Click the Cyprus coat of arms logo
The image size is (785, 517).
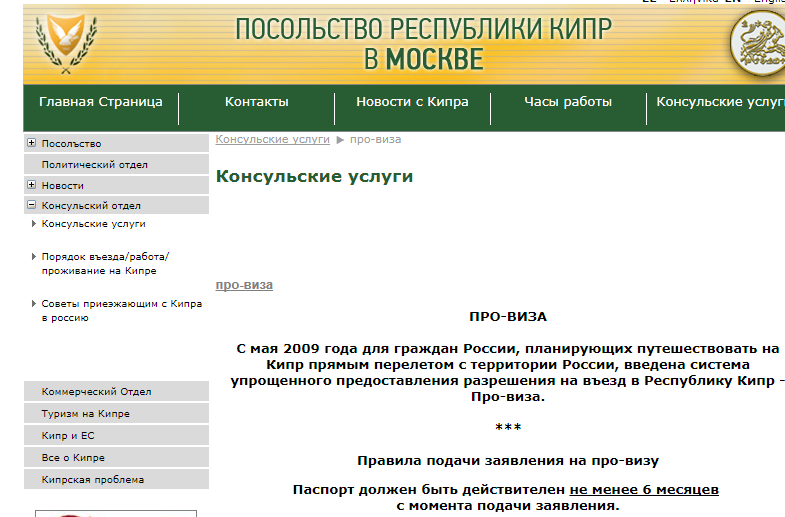point(67,44)
